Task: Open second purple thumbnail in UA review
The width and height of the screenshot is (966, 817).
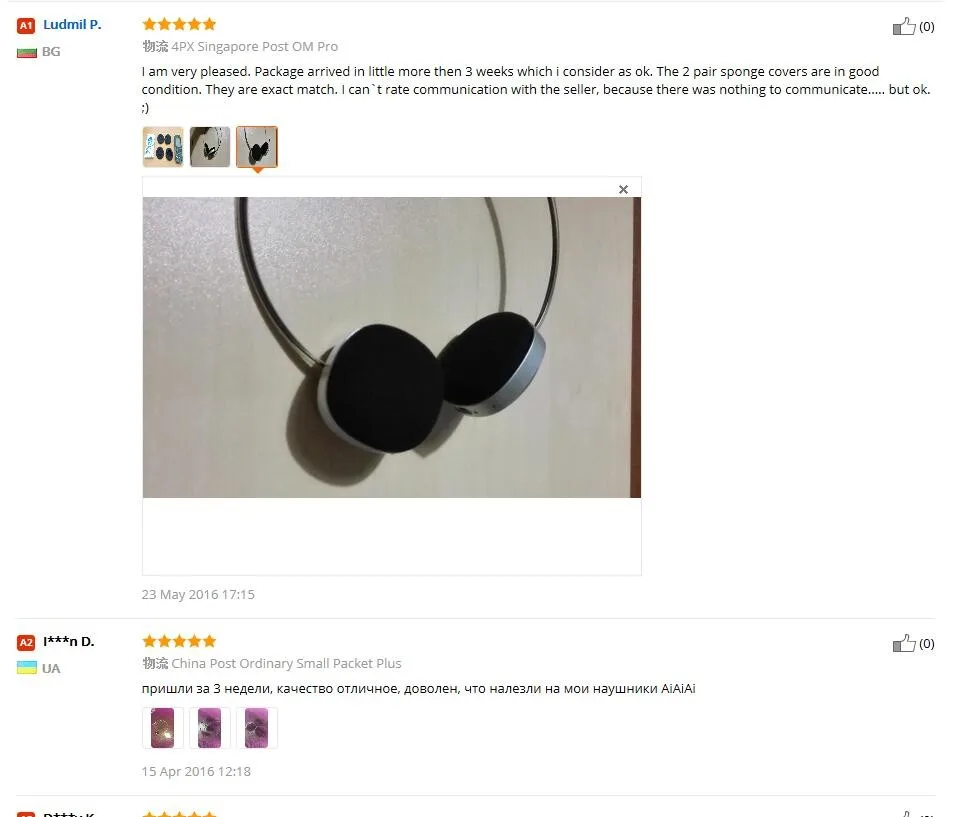Action: point(210,728)
